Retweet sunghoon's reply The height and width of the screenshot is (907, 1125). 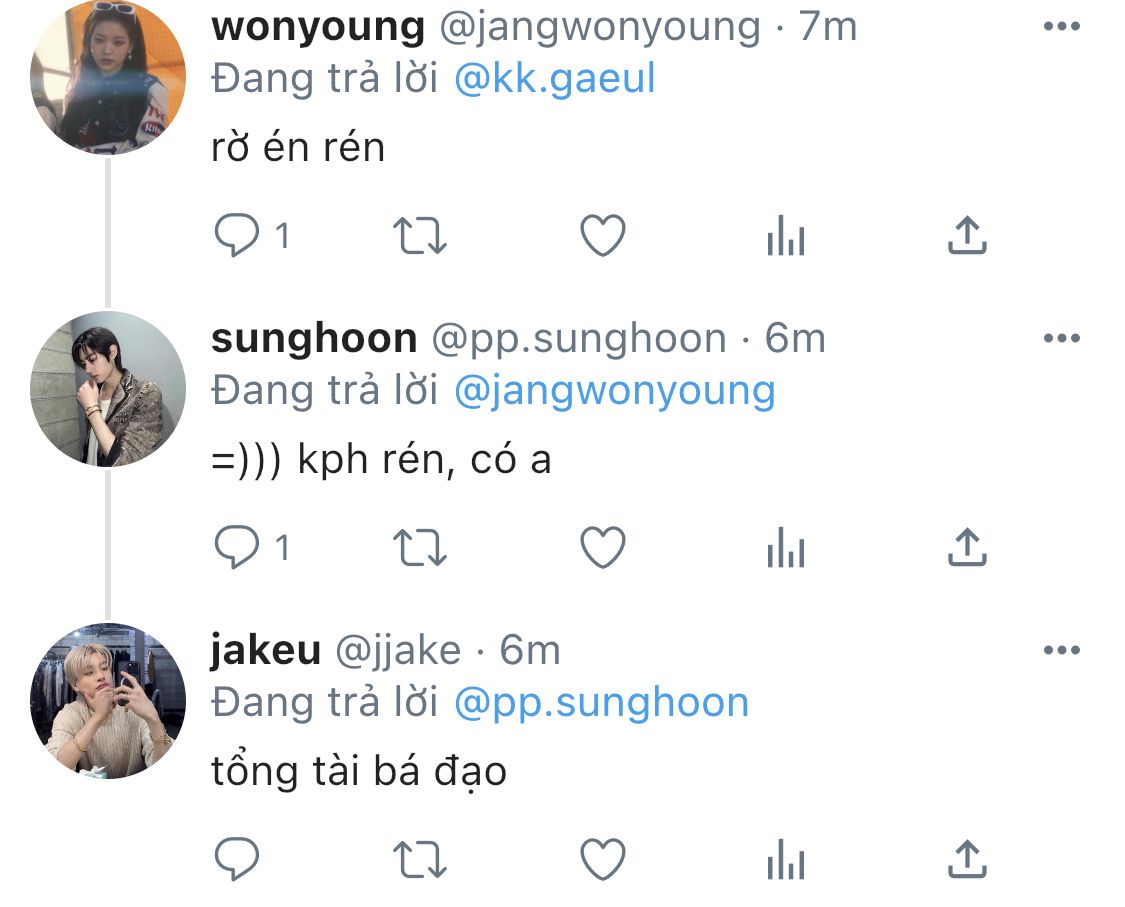[420, 548]
